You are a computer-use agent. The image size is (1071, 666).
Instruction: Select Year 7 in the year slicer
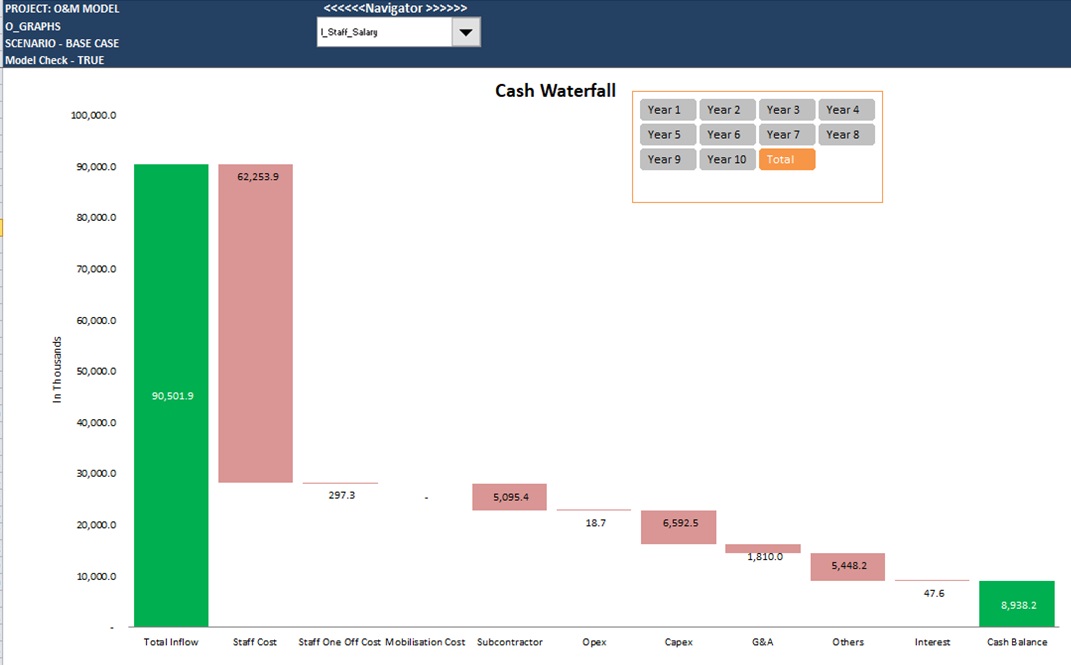point(787,134)
